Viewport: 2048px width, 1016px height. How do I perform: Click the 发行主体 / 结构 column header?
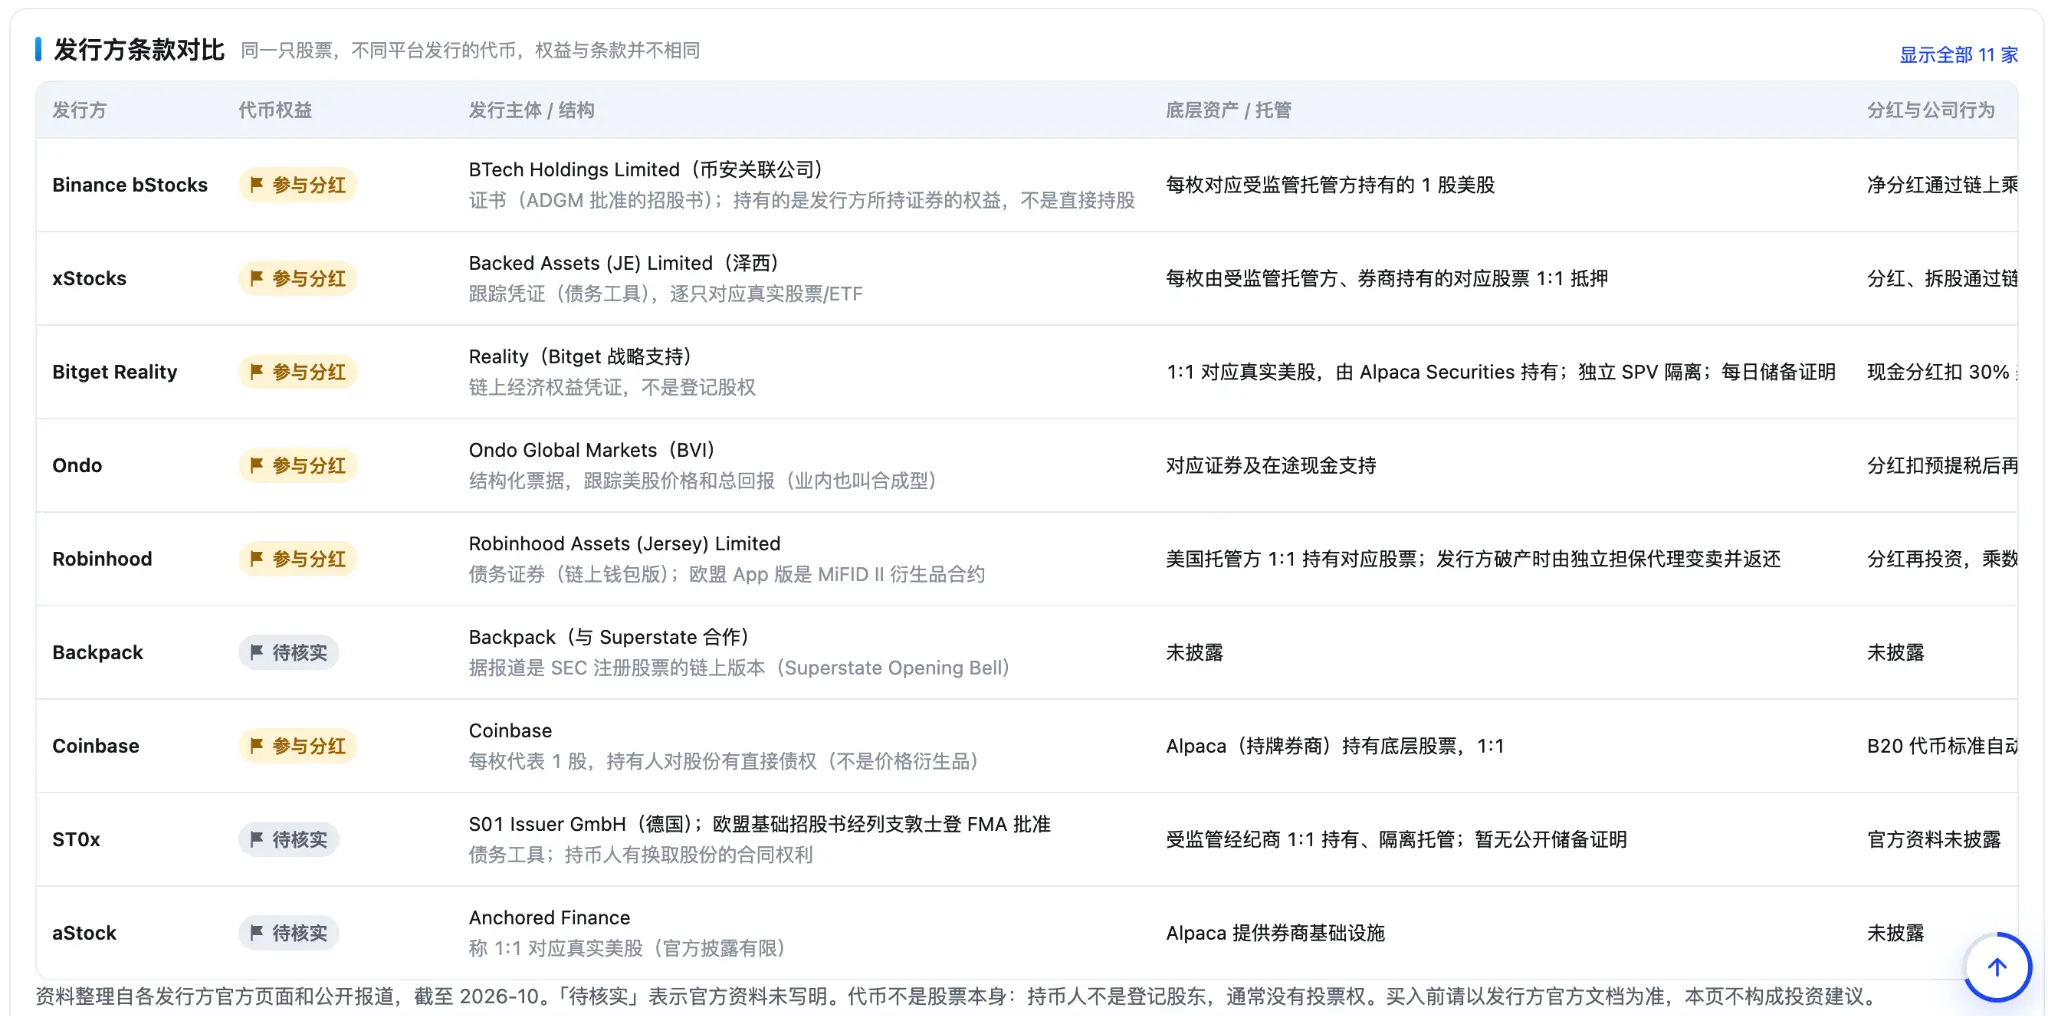tap(531, 110)
